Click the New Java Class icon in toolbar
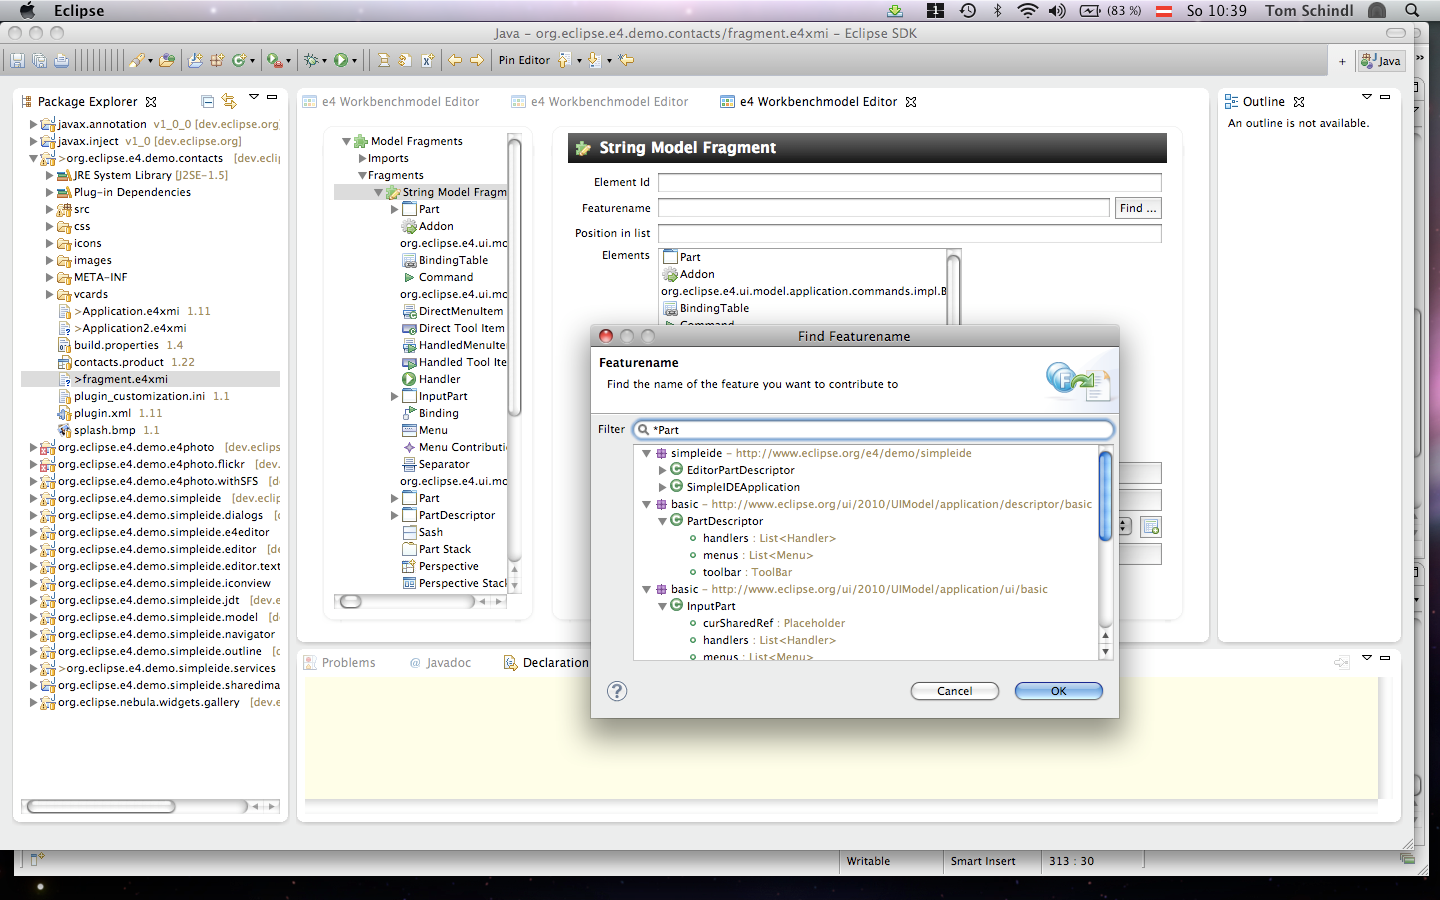This screenshot has width=1440, height=900. point(239,61)
